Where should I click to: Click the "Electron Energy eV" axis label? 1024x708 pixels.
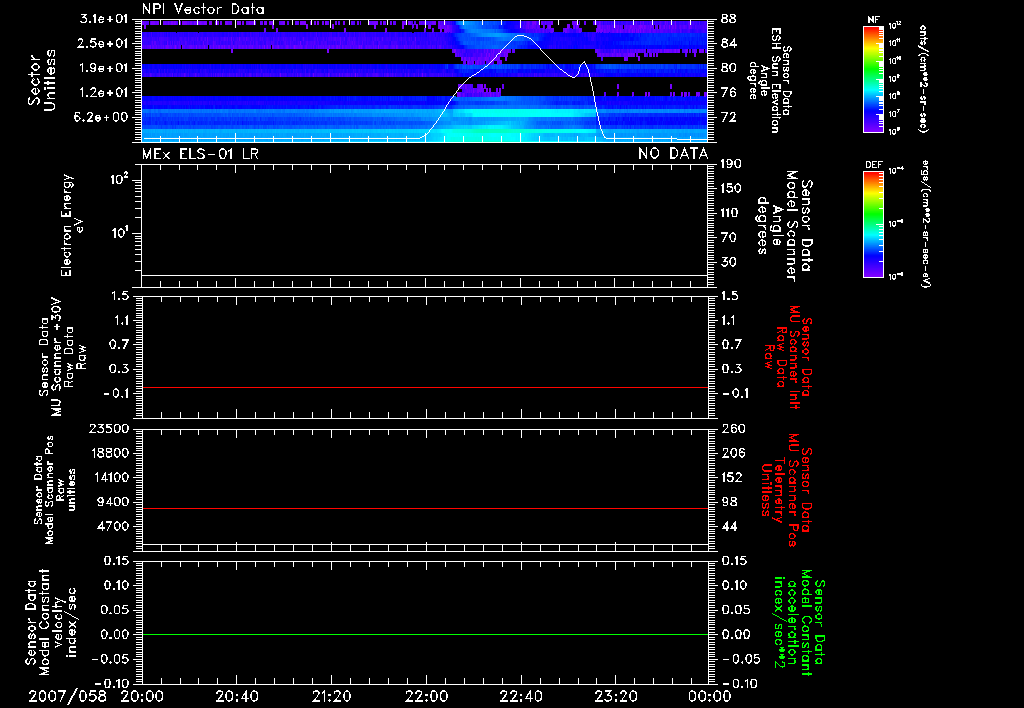[x=72, y=225]
